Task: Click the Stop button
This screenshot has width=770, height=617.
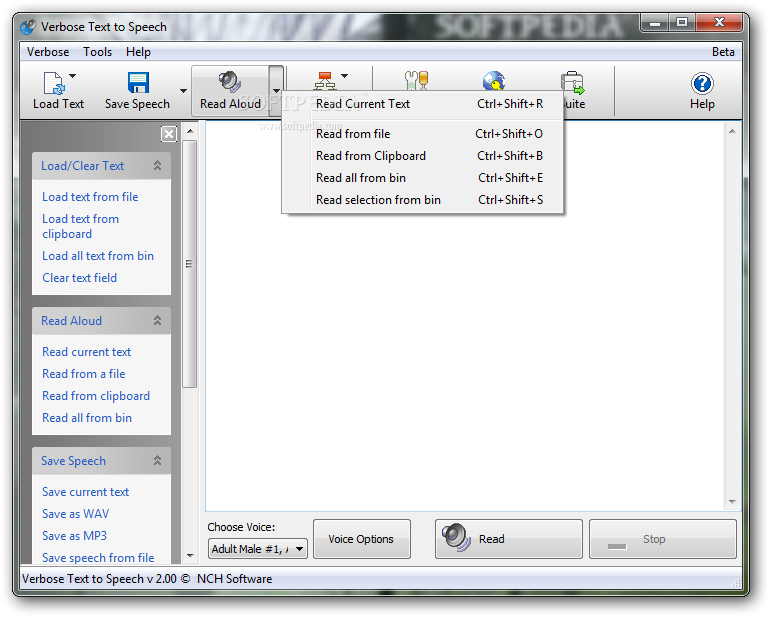Action: tap(663, 539)
